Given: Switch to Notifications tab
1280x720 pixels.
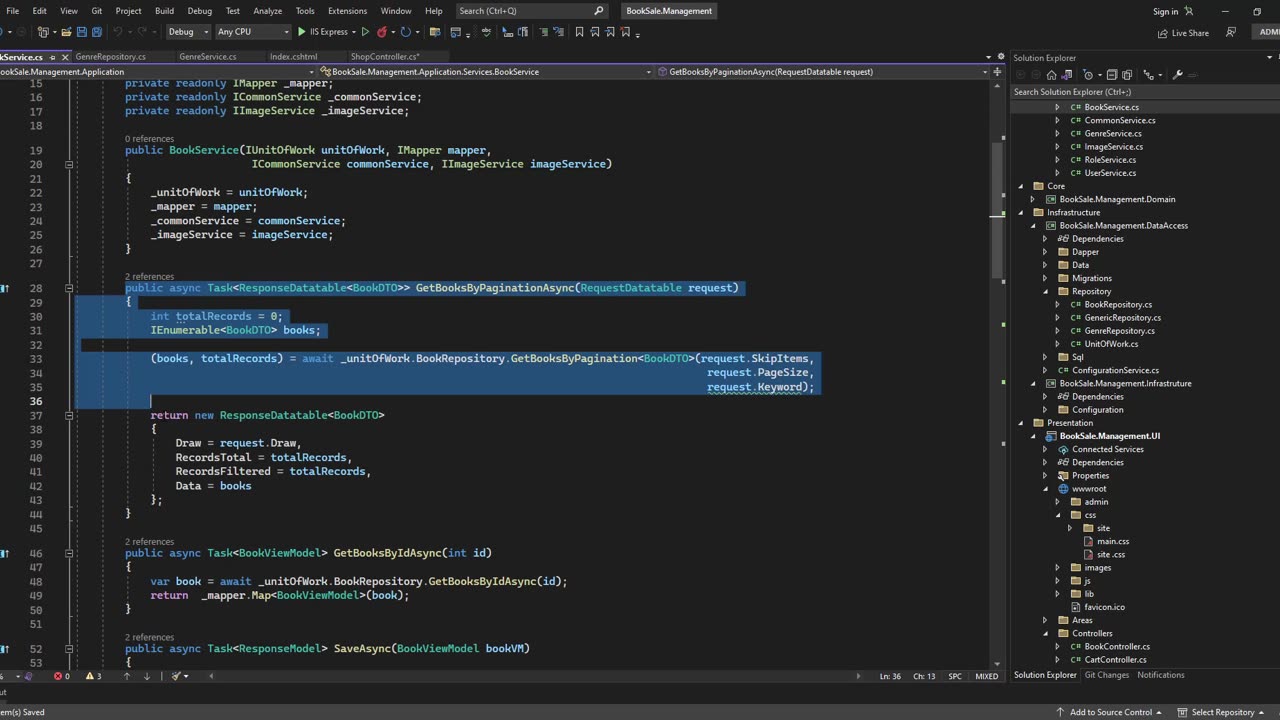Looking at the screenshot, I should click(1161, 675).
